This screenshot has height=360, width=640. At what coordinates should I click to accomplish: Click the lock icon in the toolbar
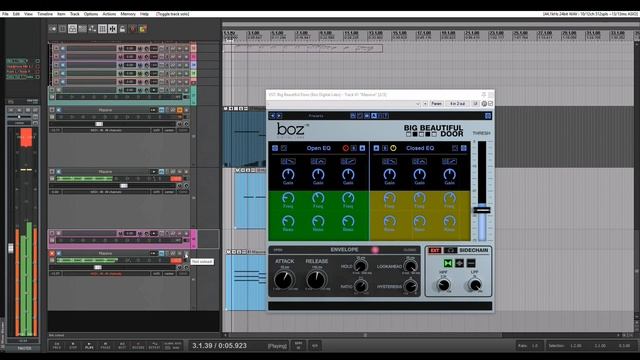tap(122, 29)
